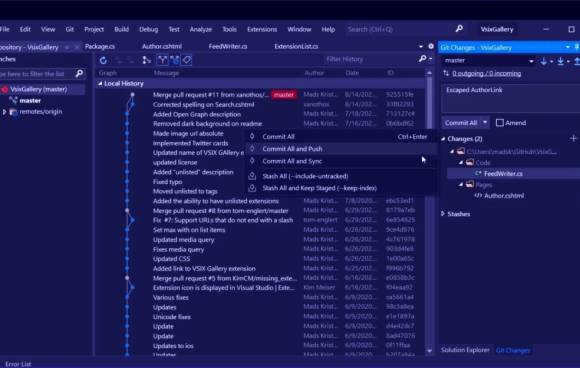Expand the remotes/origin tree node
This screenshot has height=368, width=580.
4,112
